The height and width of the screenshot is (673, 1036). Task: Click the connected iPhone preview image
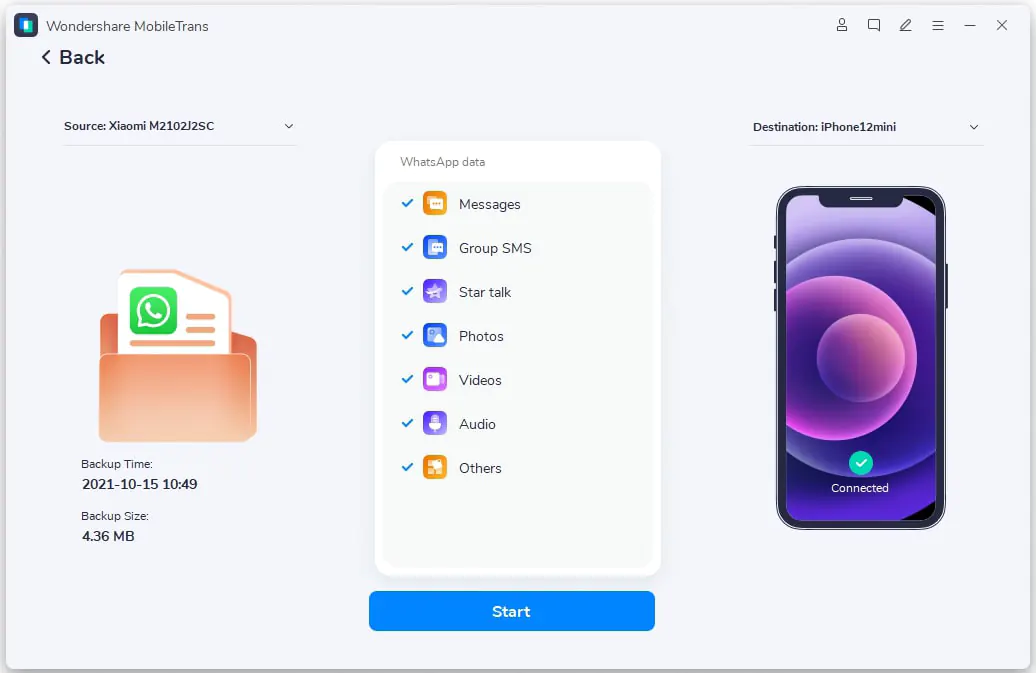coord(860,358)
